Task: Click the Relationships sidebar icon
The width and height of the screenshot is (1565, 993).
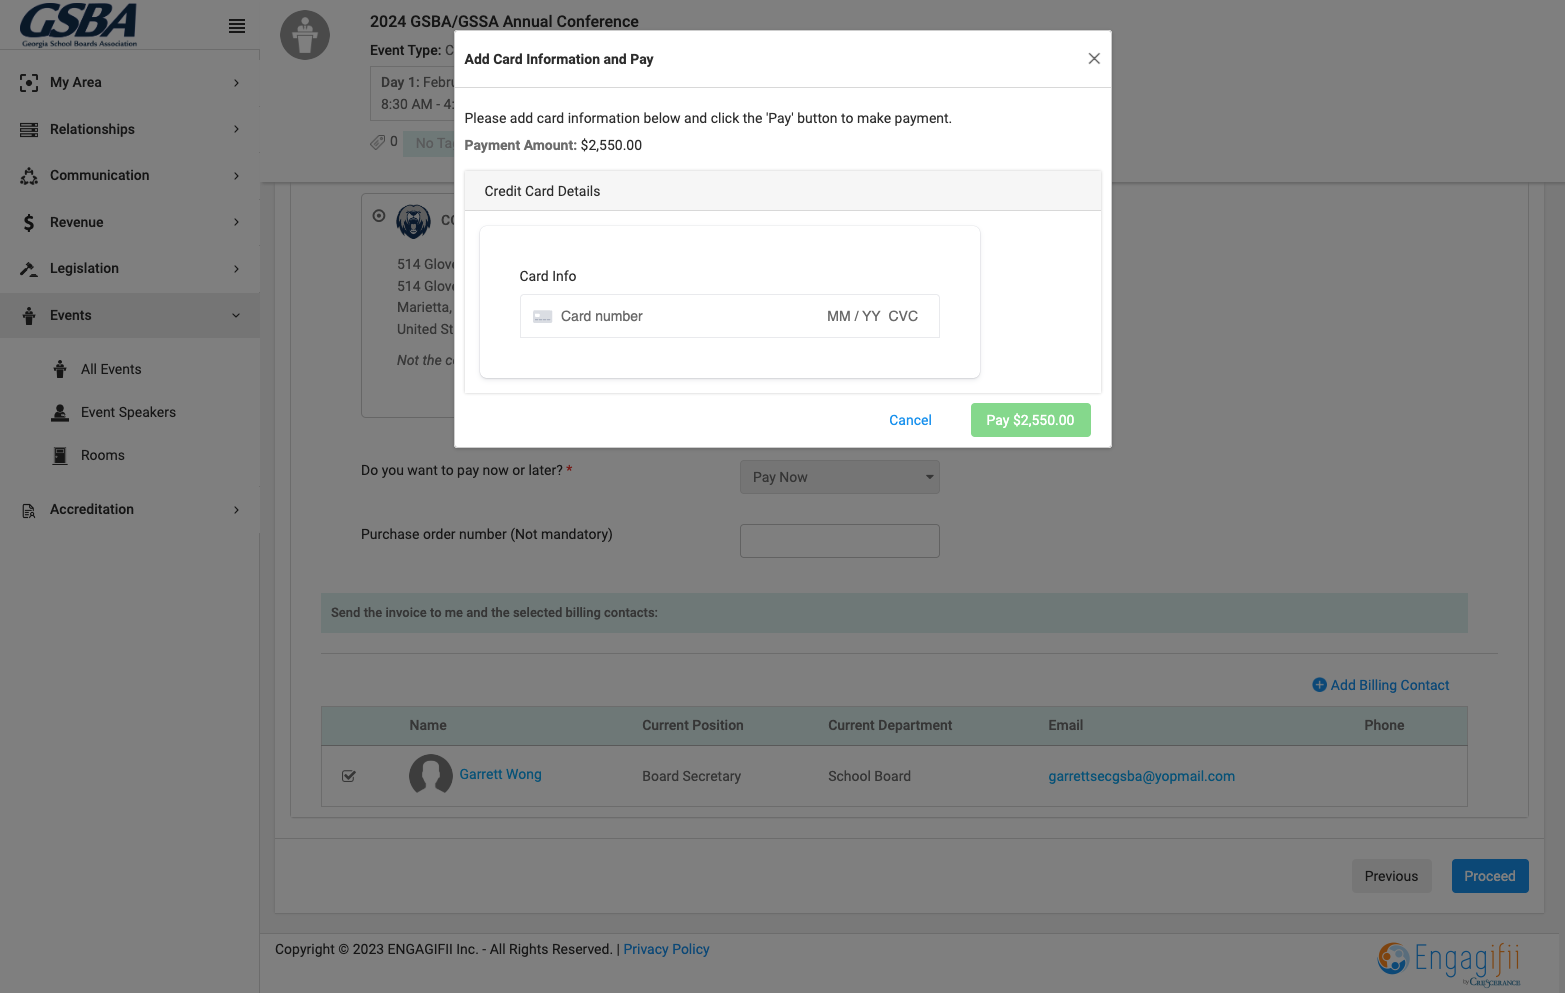Action: coord(29,130)
